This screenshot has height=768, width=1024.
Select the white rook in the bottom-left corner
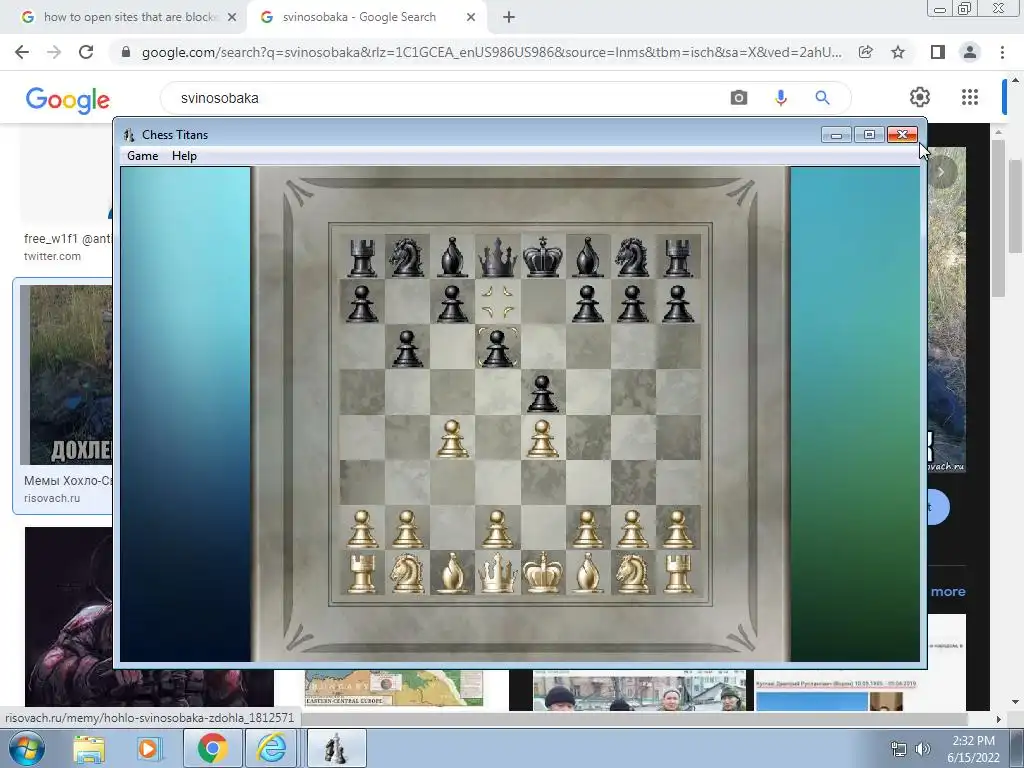pyautogui.click(x=362, y=573)
